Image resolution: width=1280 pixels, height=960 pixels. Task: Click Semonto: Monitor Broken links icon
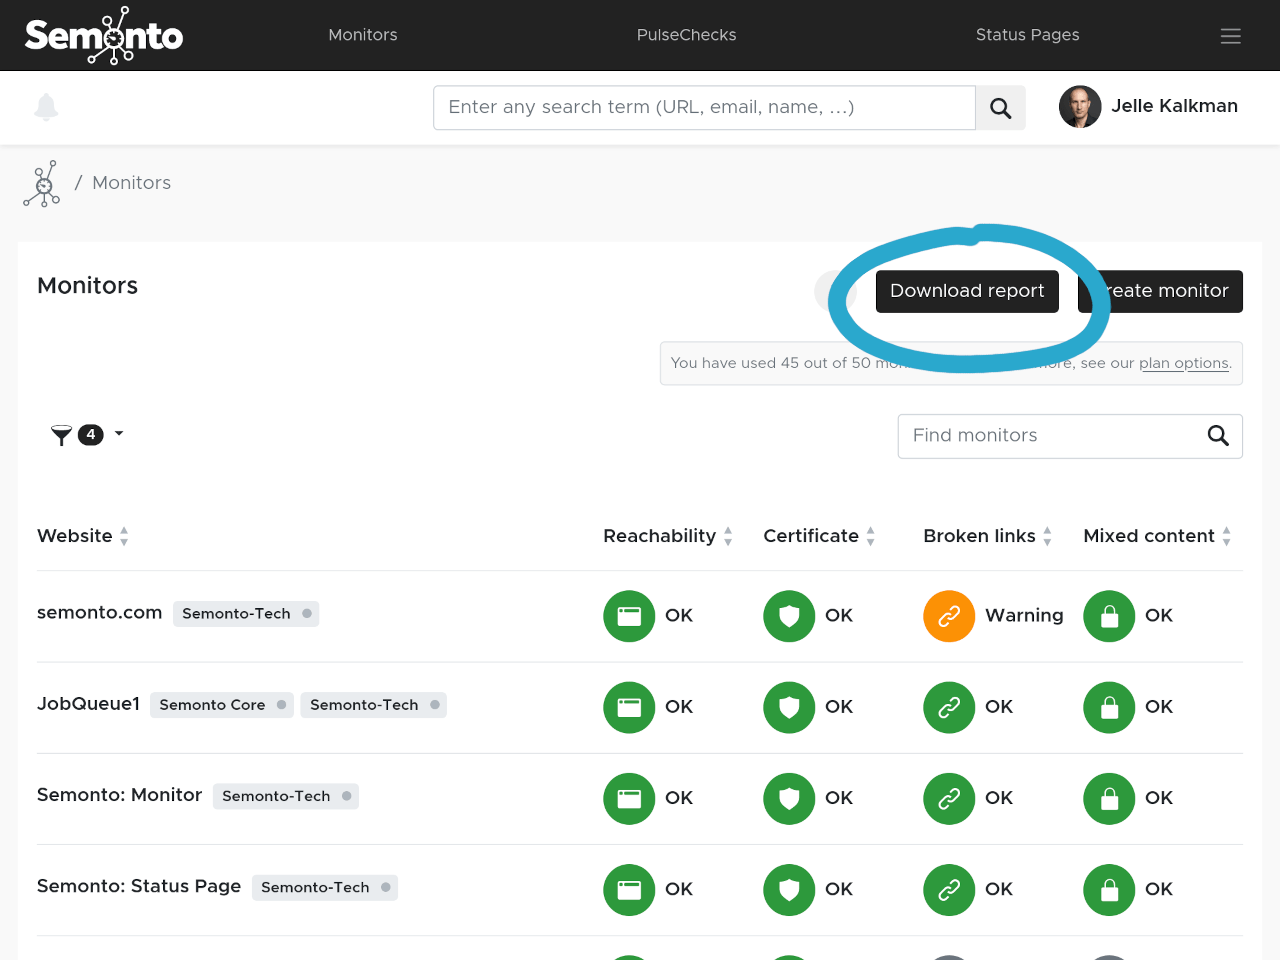click(949, 798)
